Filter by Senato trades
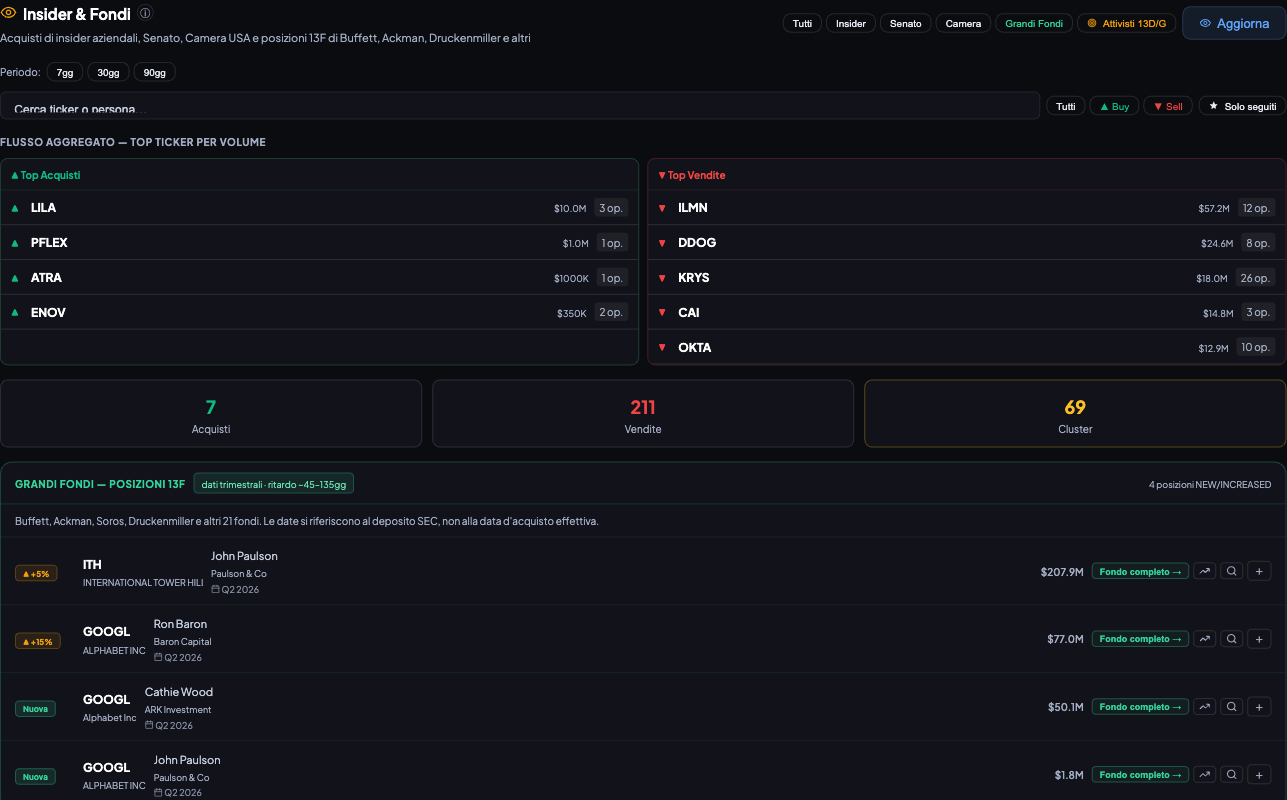Image resolution: width=1287 pixels, height=800 pixels. (906, 23)
